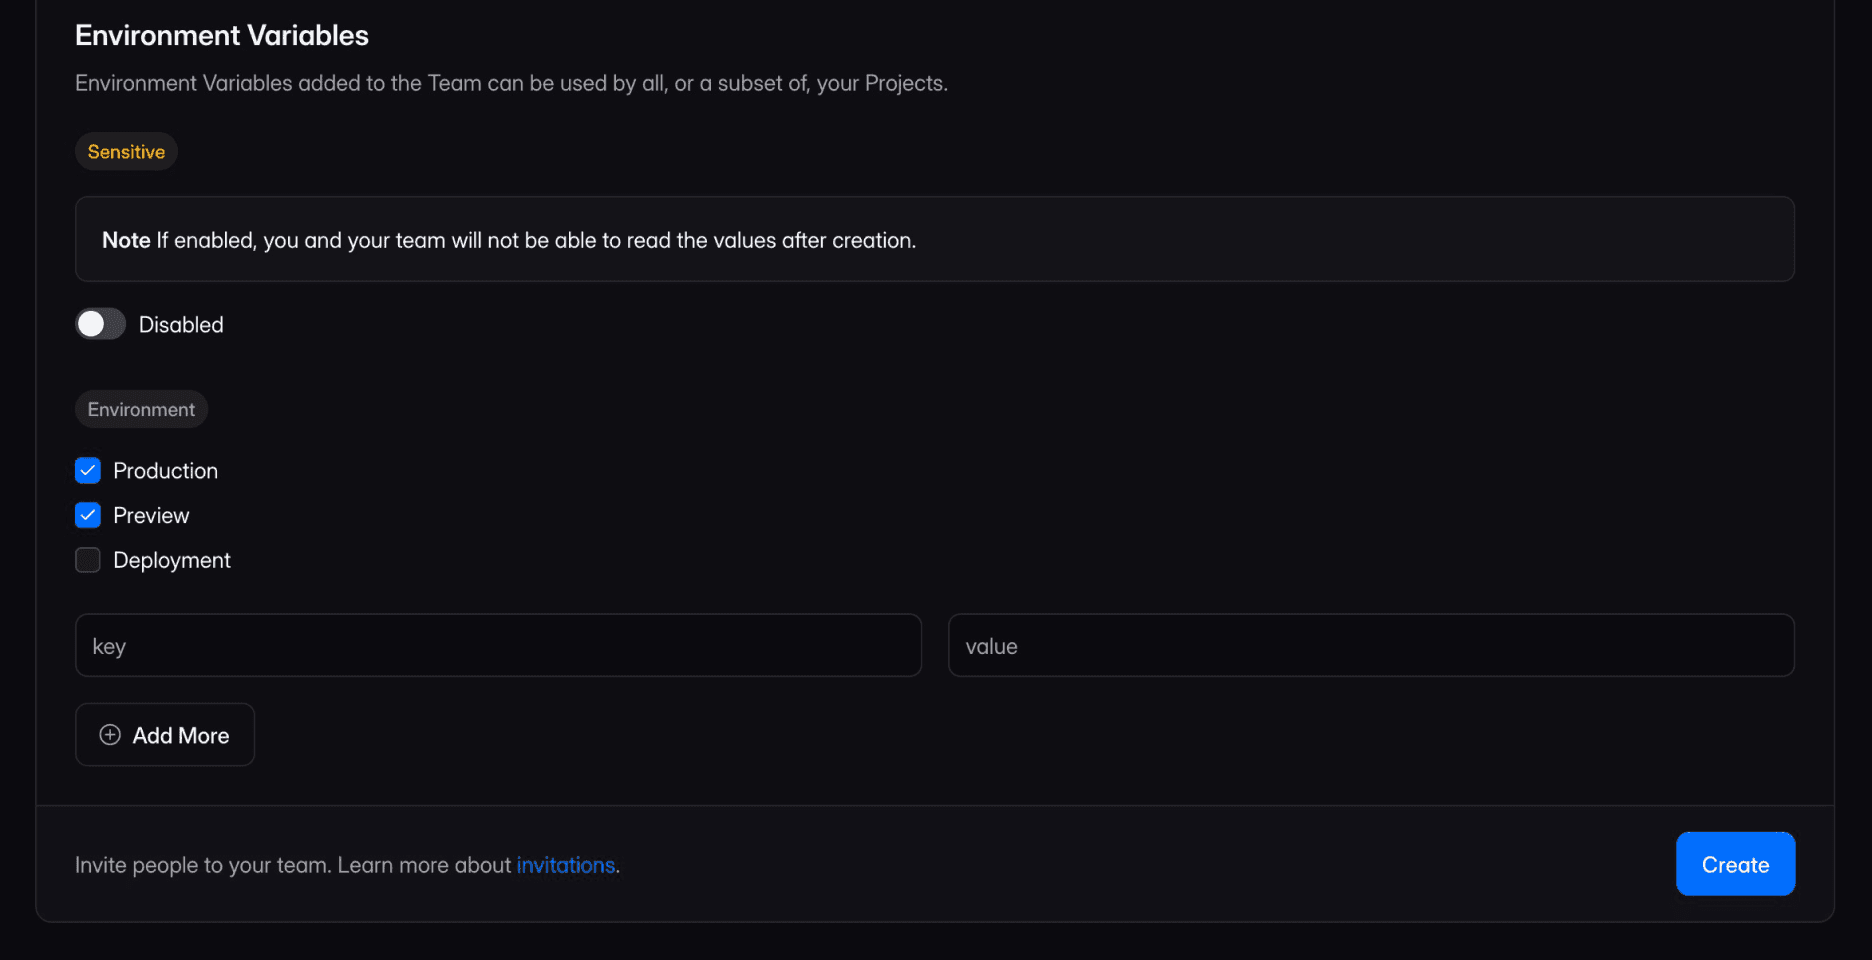Select the Deployment label text
The height and width of the screenshot is (960, 1872).
[x=172, y=560]
